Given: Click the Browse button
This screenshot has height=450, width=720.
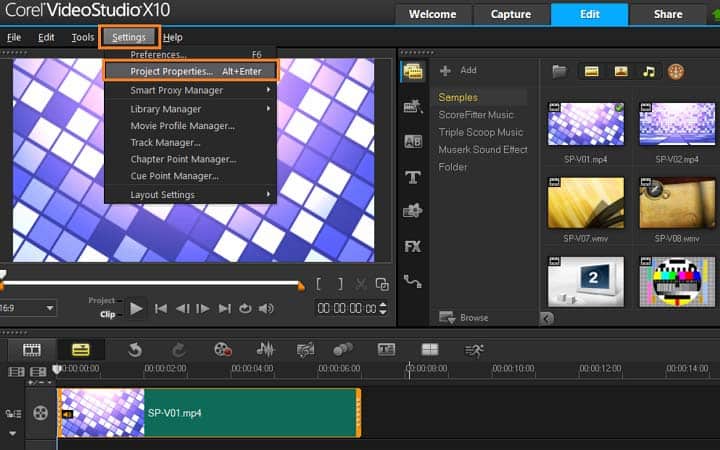Looking at the screenshot, I should point(464,317).
